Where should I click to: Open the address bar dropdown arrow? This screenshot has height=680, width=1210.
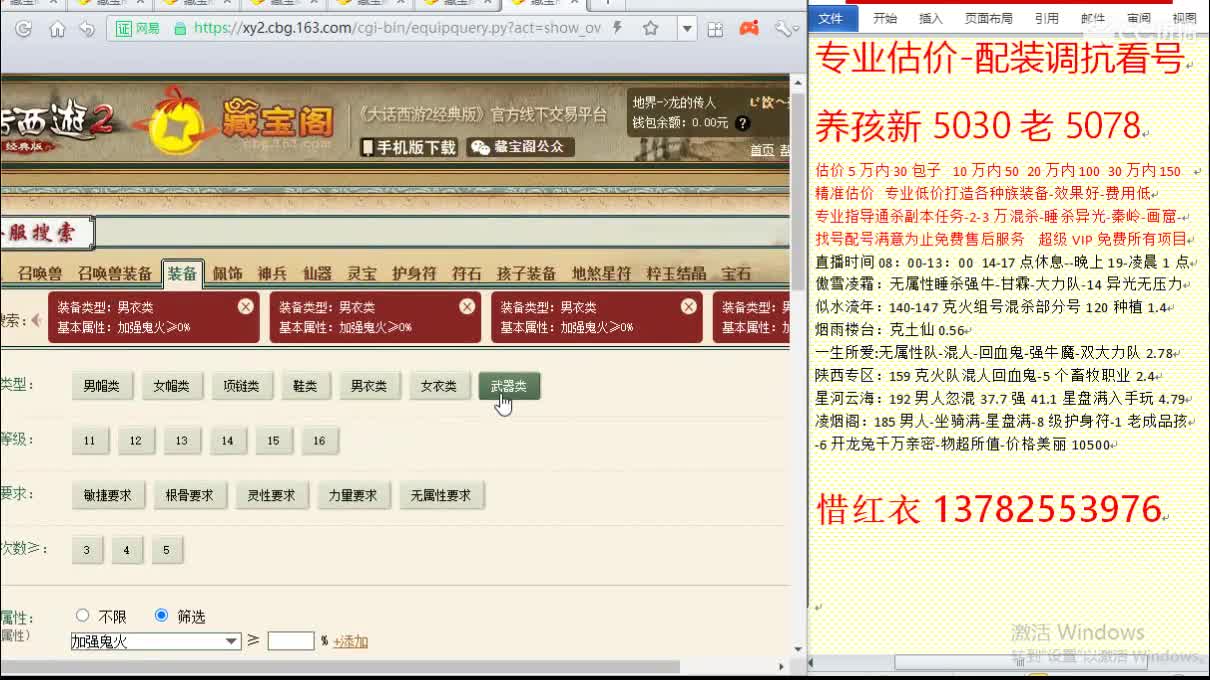tap(686, 28)
